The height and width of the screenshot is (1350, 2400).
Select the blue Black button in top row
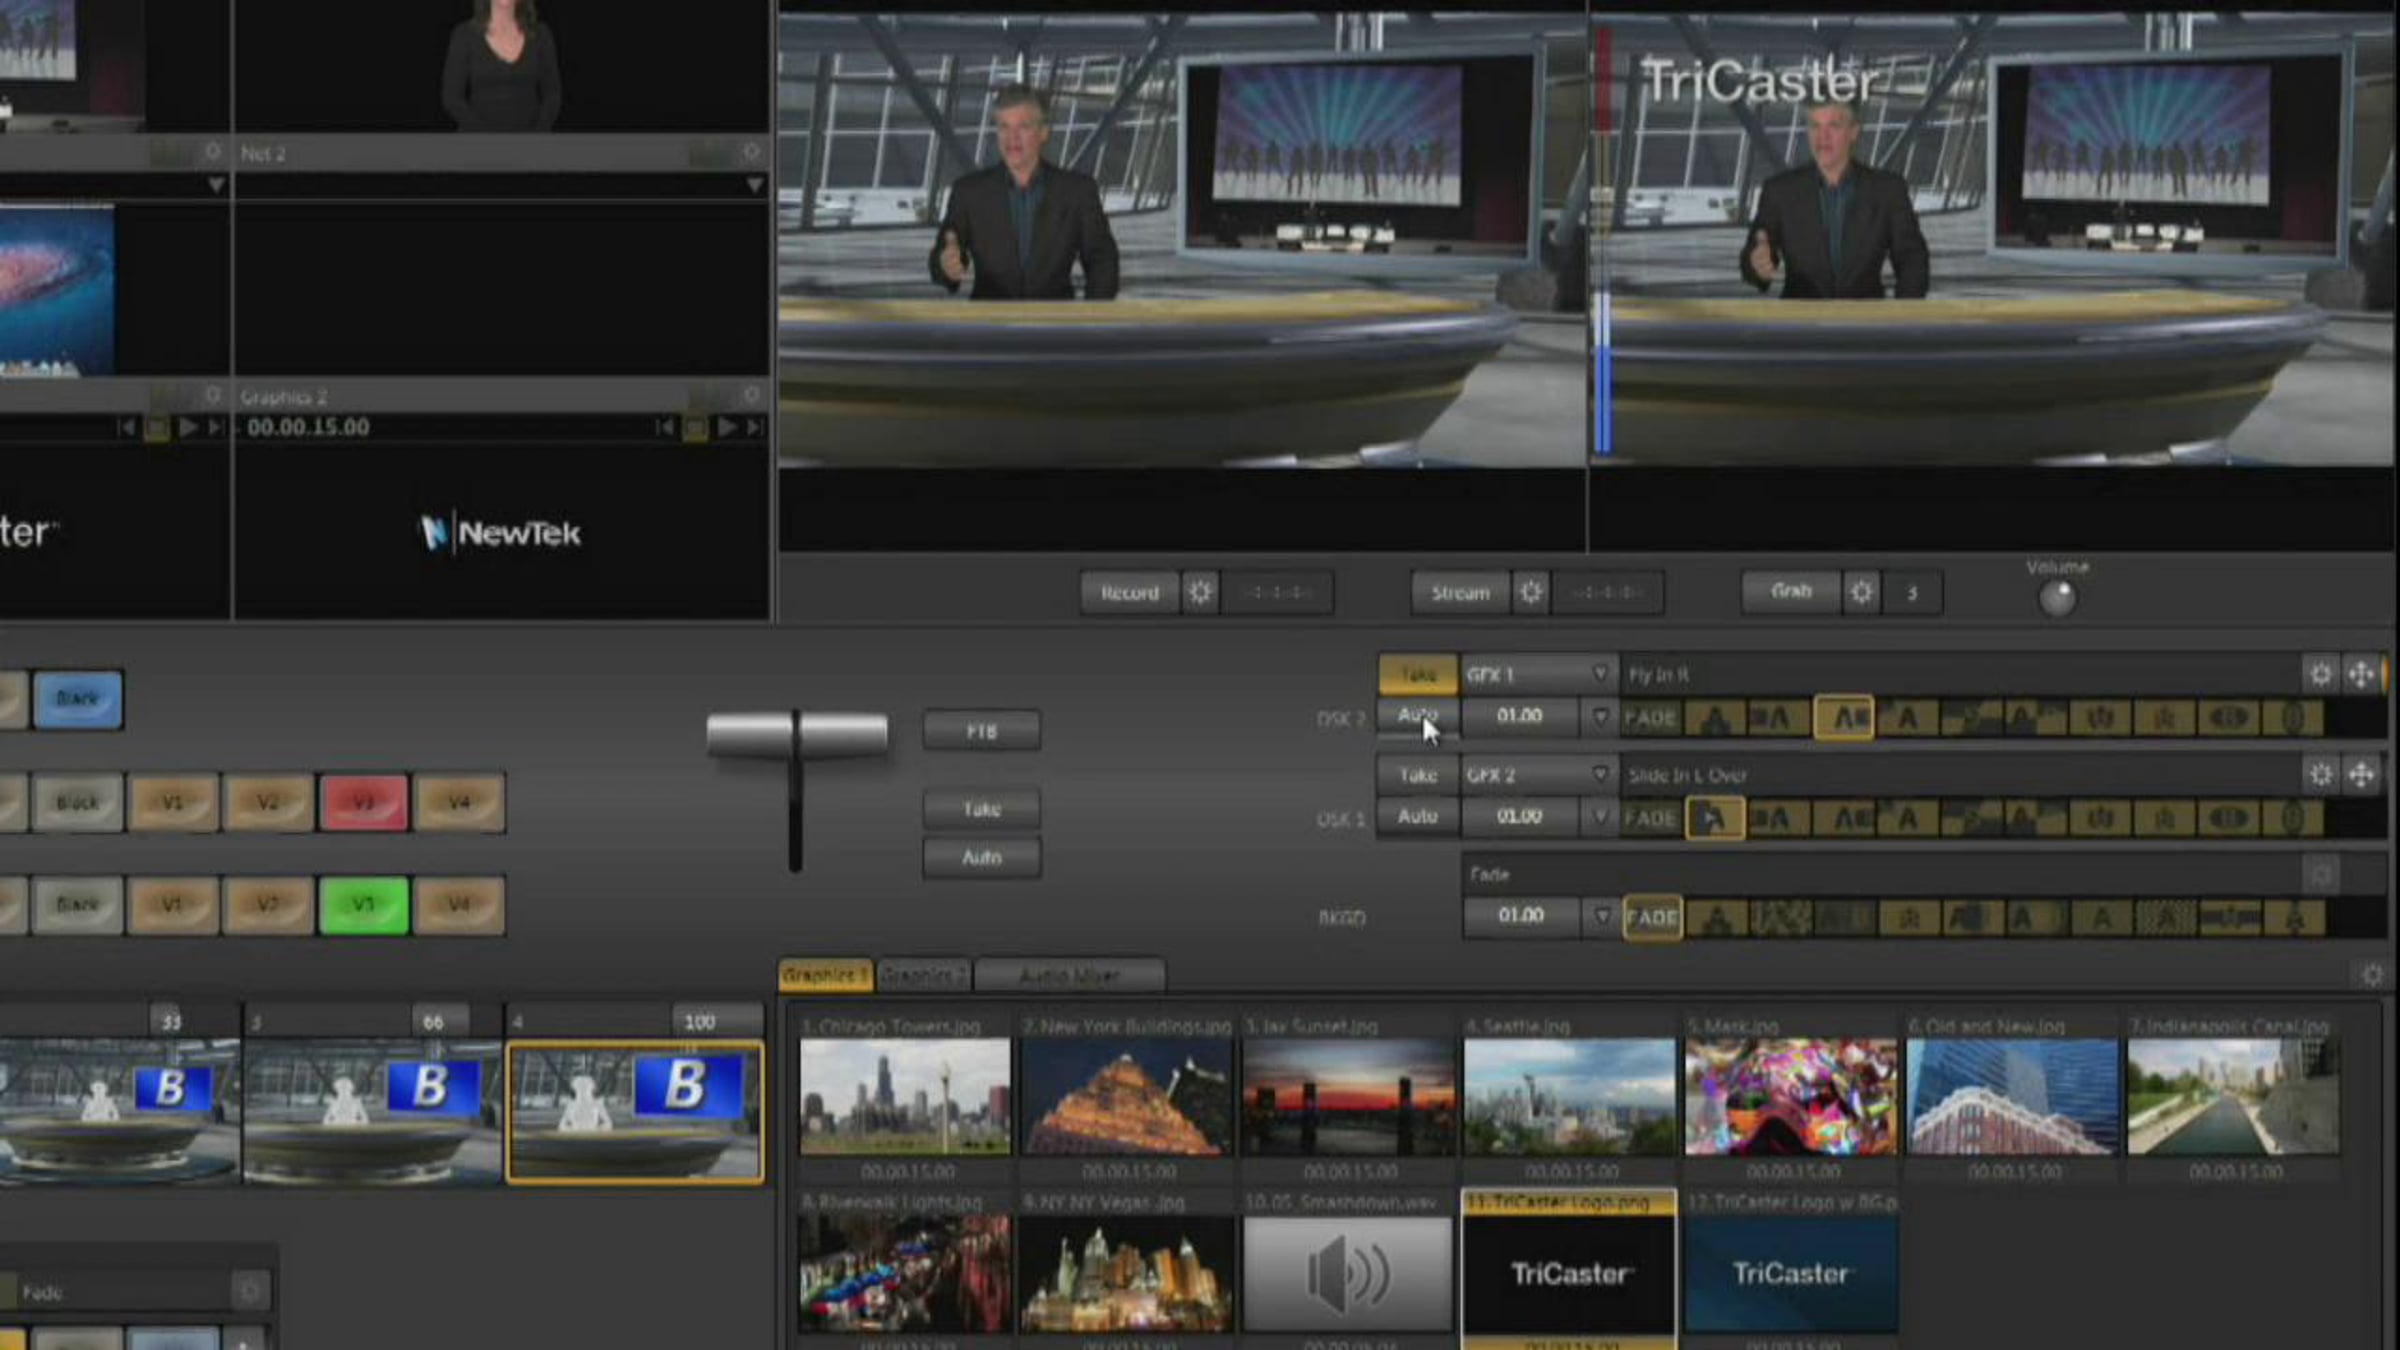click(78, 698)
